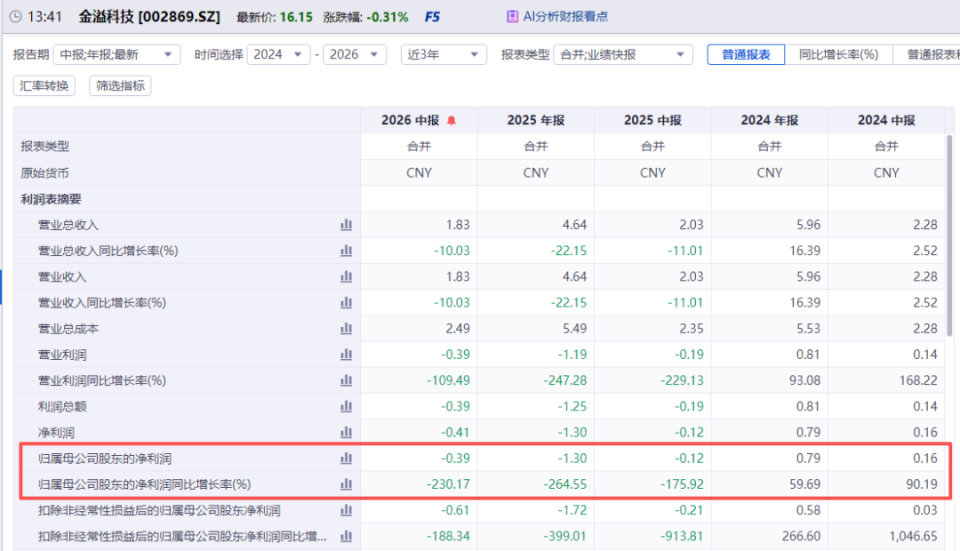
Task: Select the partially visible 普通报表 tab at right
Action: click(926, 54)
